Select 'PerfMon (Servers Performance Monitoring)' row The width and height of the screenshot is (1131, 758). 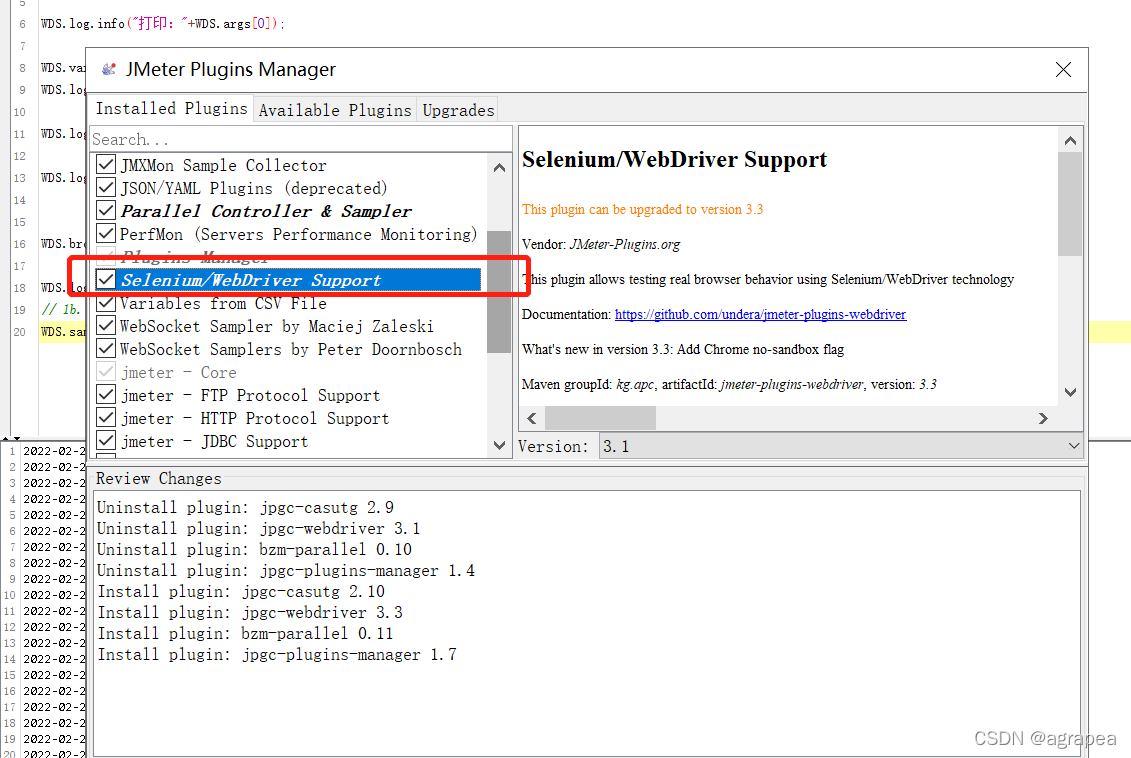tap(299, 234)
